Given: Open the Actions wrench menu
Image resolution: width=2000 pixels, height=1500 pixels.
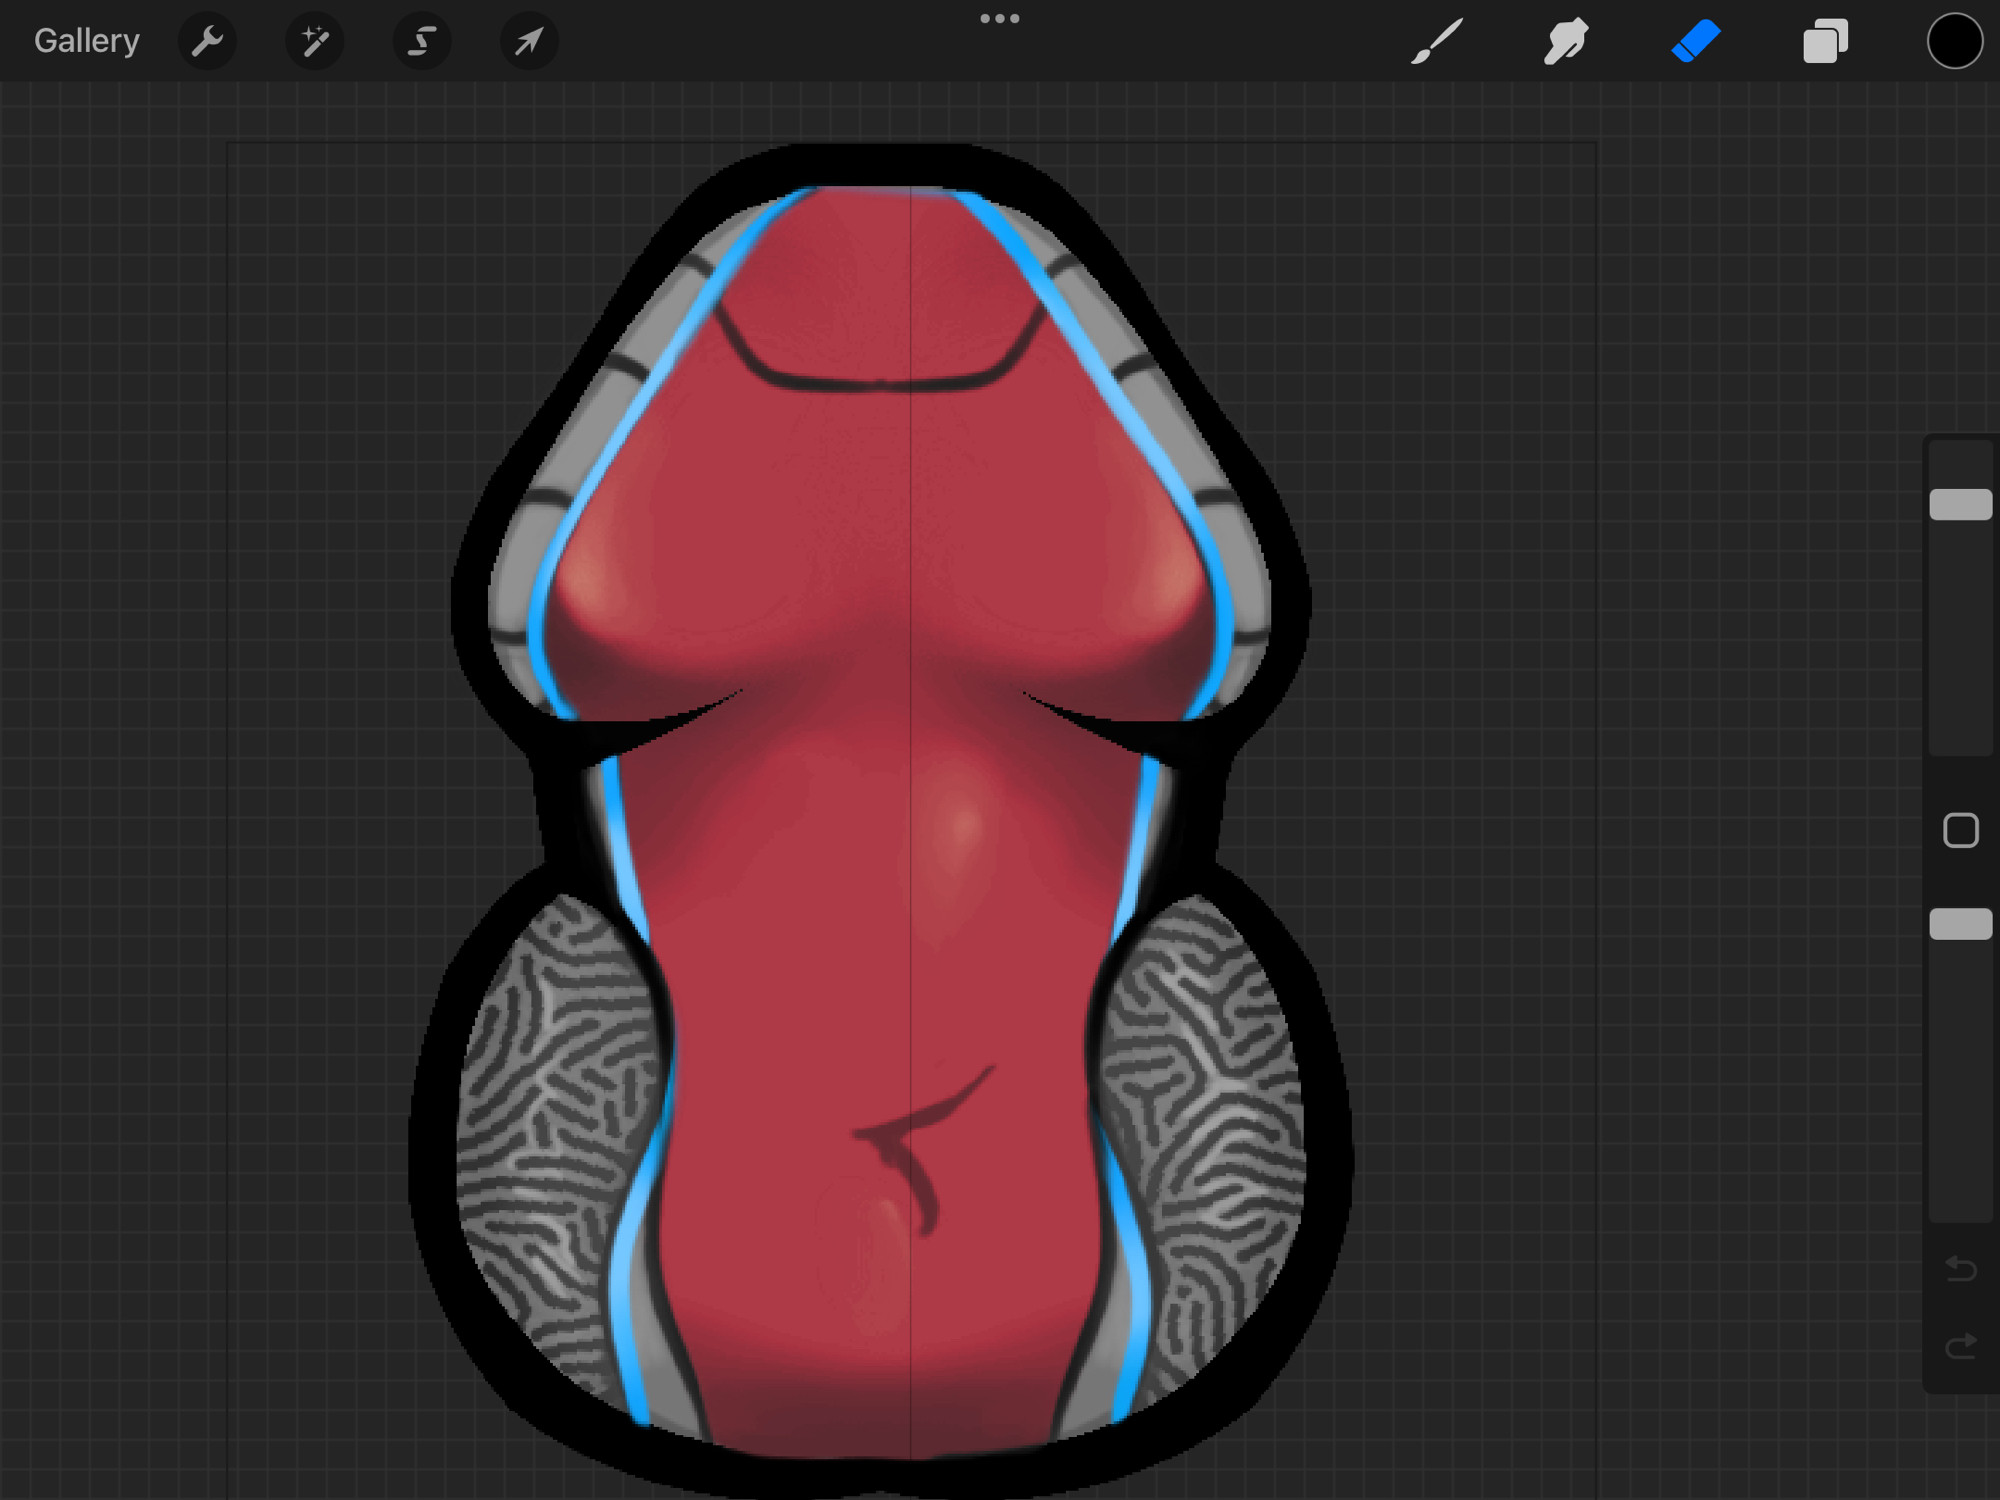Looking at the screenshot, I should 207,41.
